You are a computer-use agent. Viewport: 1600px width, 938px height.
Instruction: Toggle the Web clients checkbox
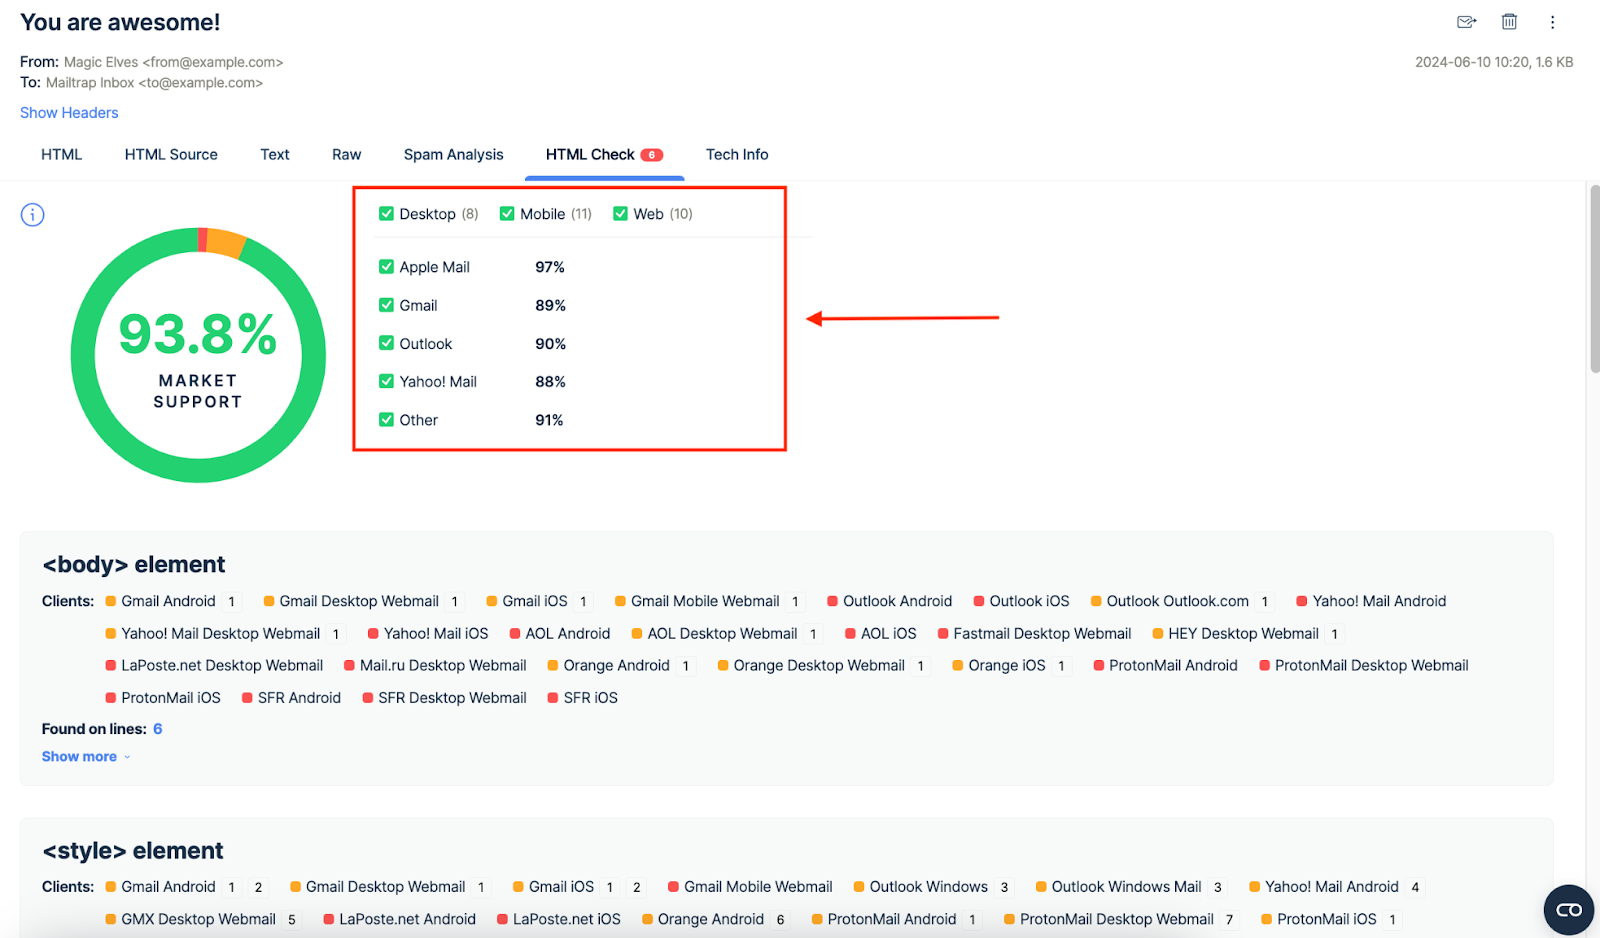(x=620, y=213)
